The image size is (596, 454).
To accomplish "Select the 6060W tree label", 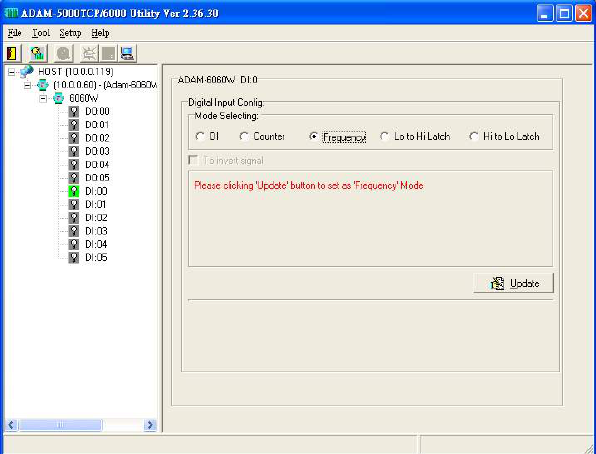I will [x=83, y=98].
